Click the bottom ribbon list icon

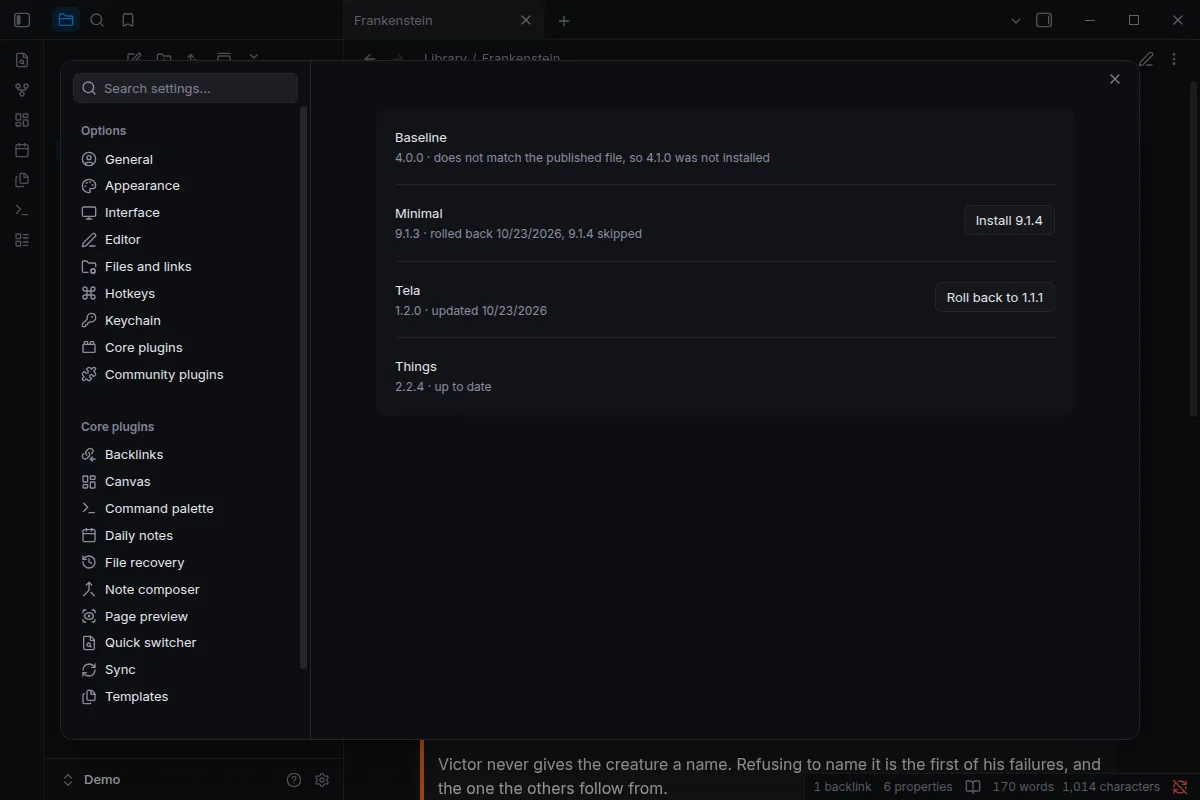pos(22,240)
